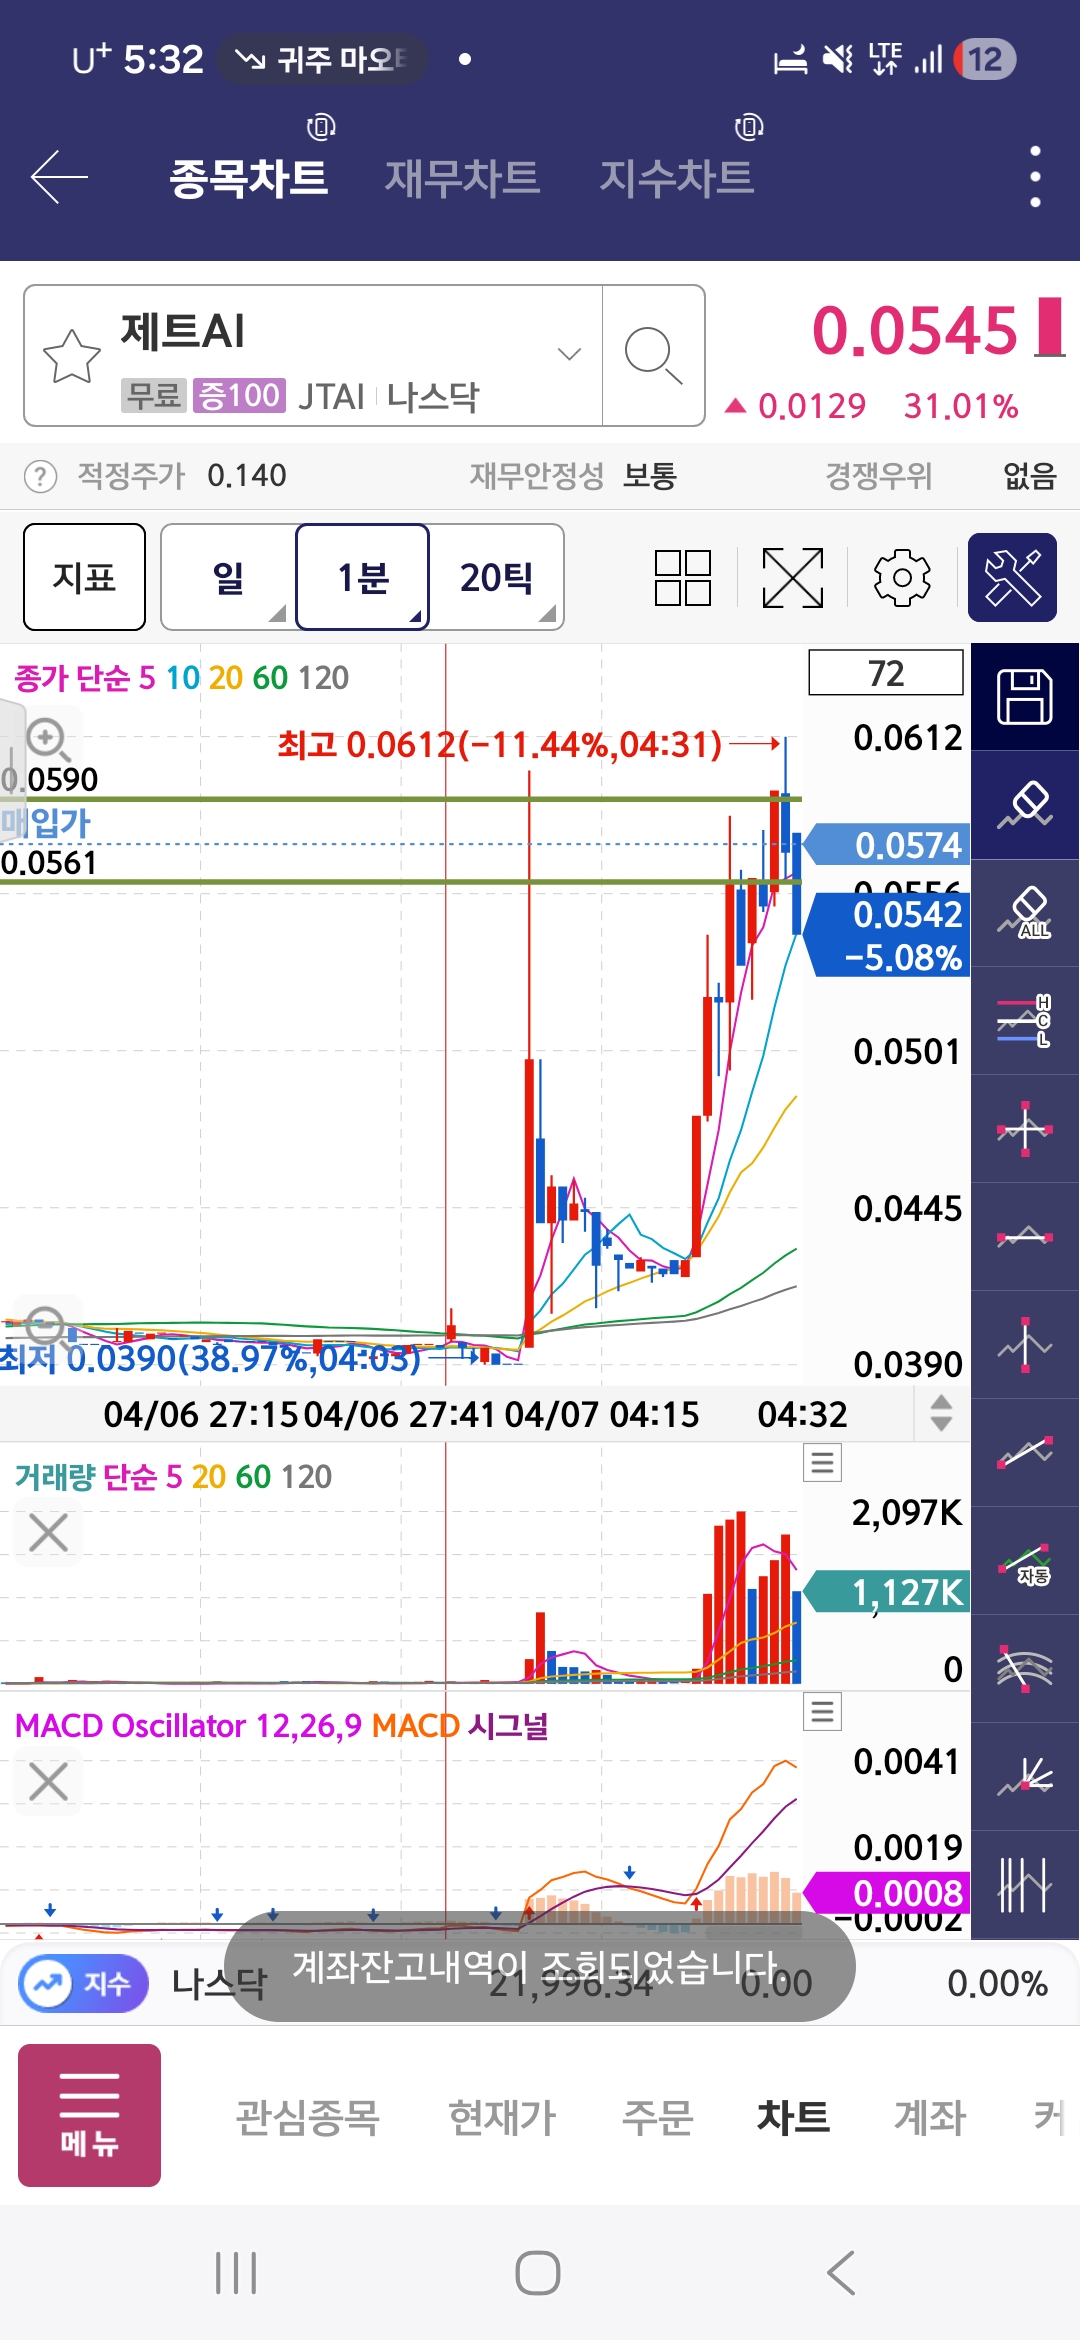1080x2340 pixels.
Task: Select the 일 daily period dropdown
Action: [x=229, y=577]
